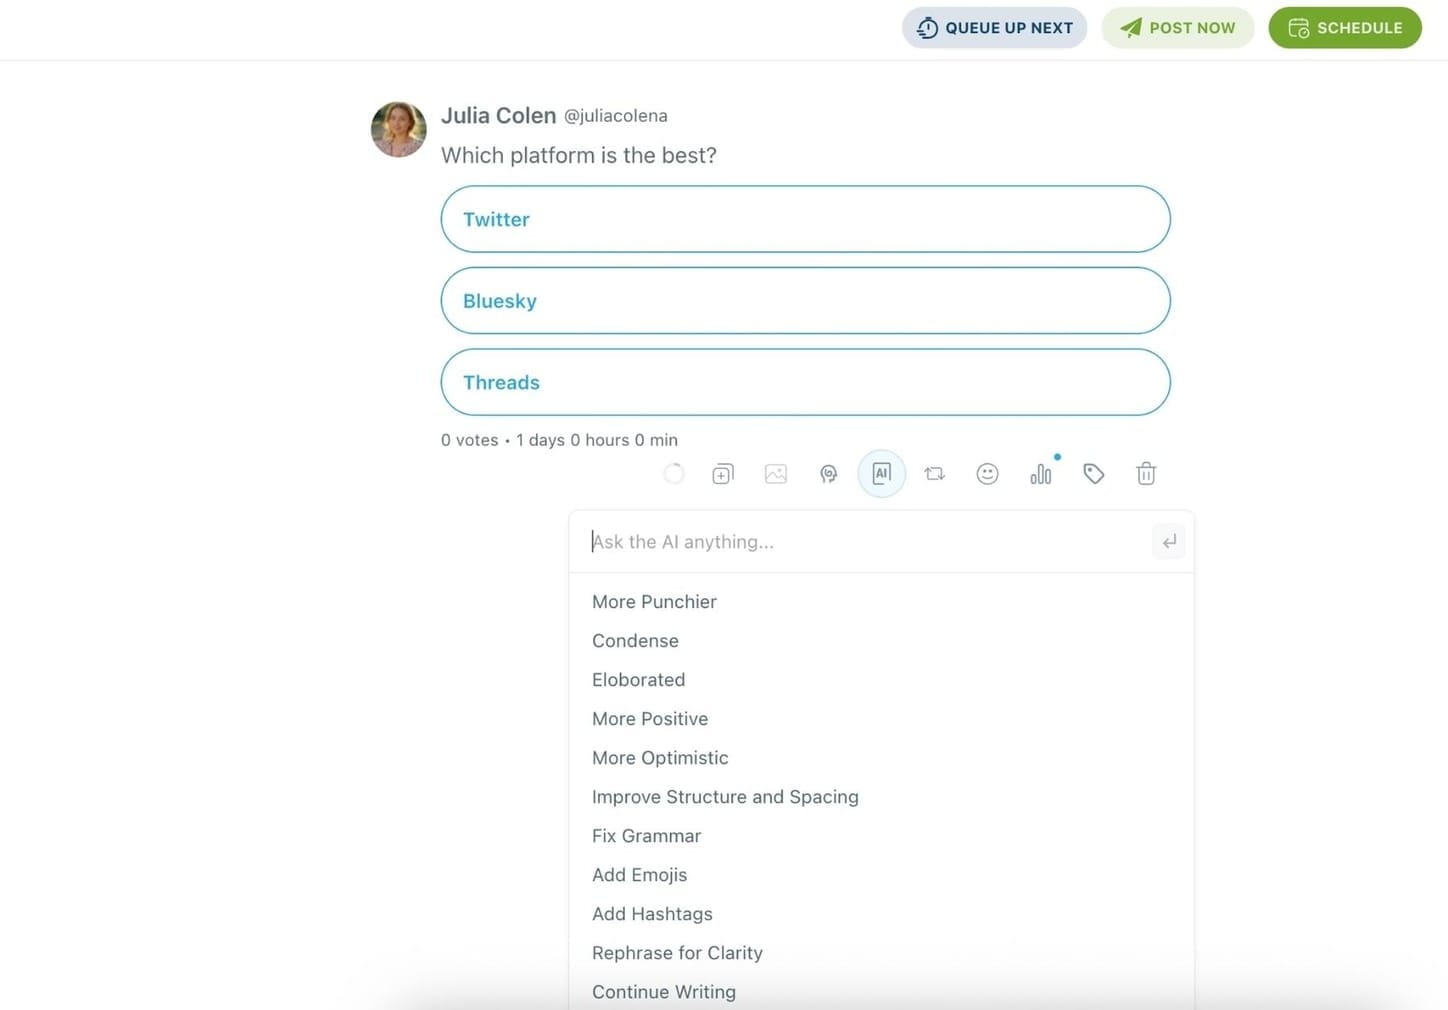Click the repost/recycle icon
1448x1010 pixels.
pyautogui.click(x=934, y=473)
